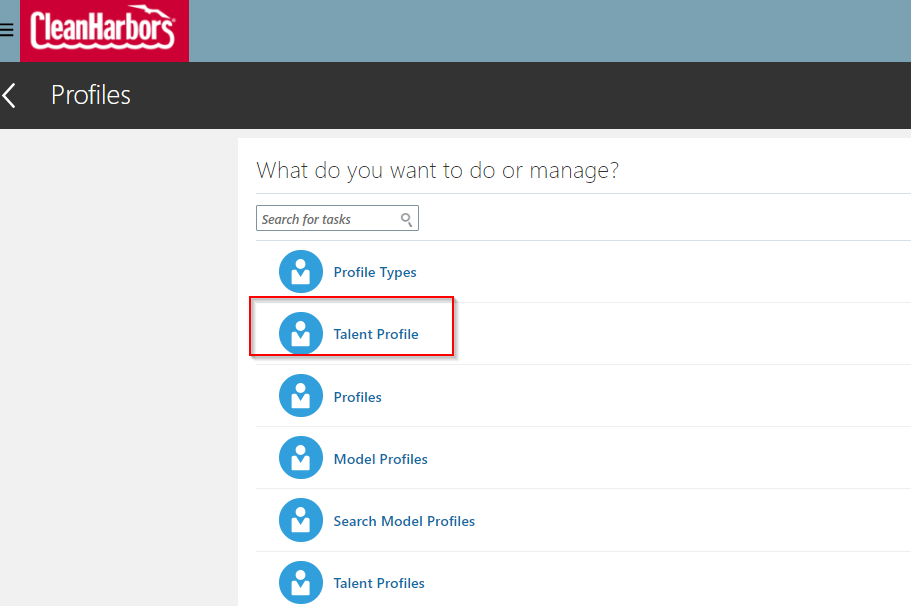This screenshot has height=606, width=911.
Task: Click the CleanHarbors company logo
Action: [104, 30]
